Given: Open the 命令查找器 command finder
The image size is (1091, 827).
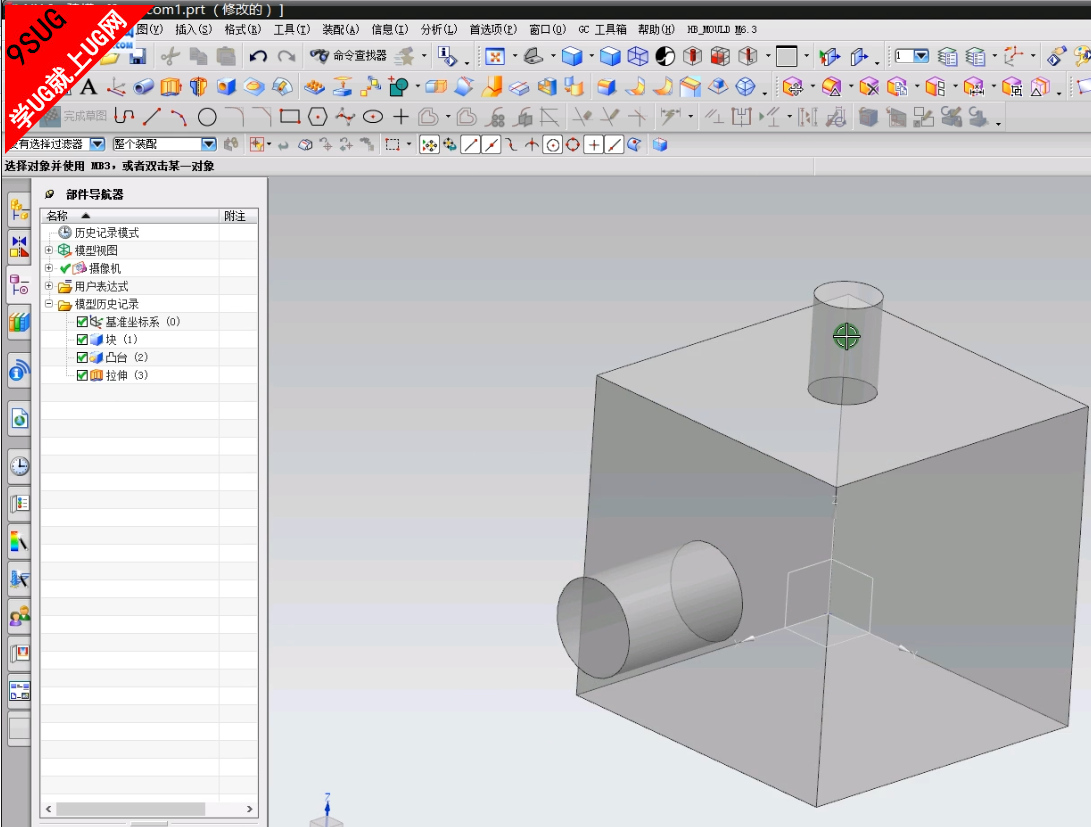Looking at the screenshot, I should [349, 56].
